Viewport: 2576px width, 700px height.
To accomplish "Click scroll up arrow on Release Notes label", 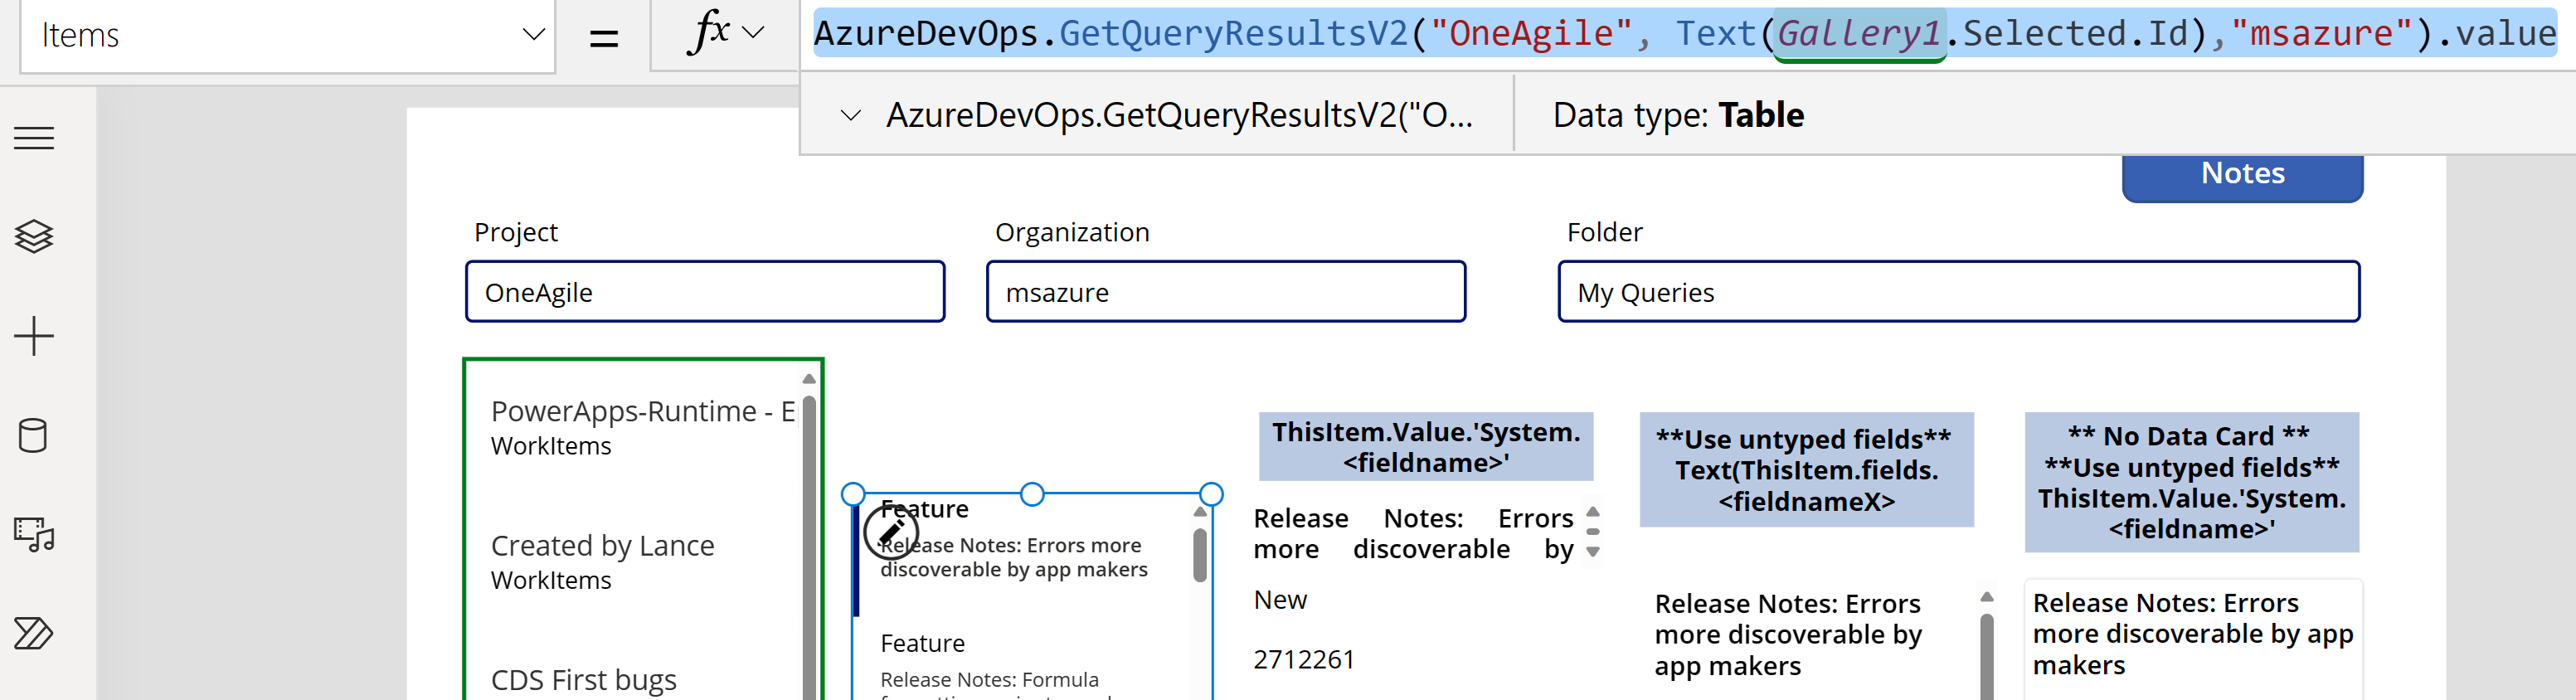I will coord(1593,512).
